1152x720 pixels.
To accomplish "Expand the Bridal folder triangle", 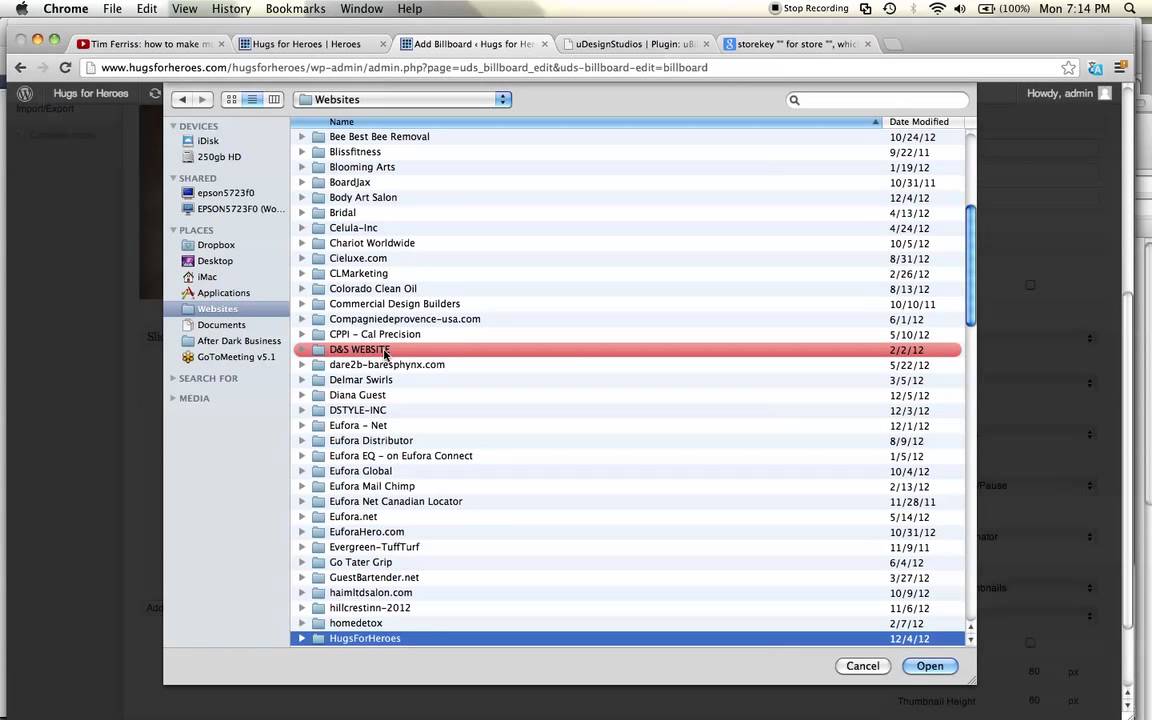I will tap(301, 212).
